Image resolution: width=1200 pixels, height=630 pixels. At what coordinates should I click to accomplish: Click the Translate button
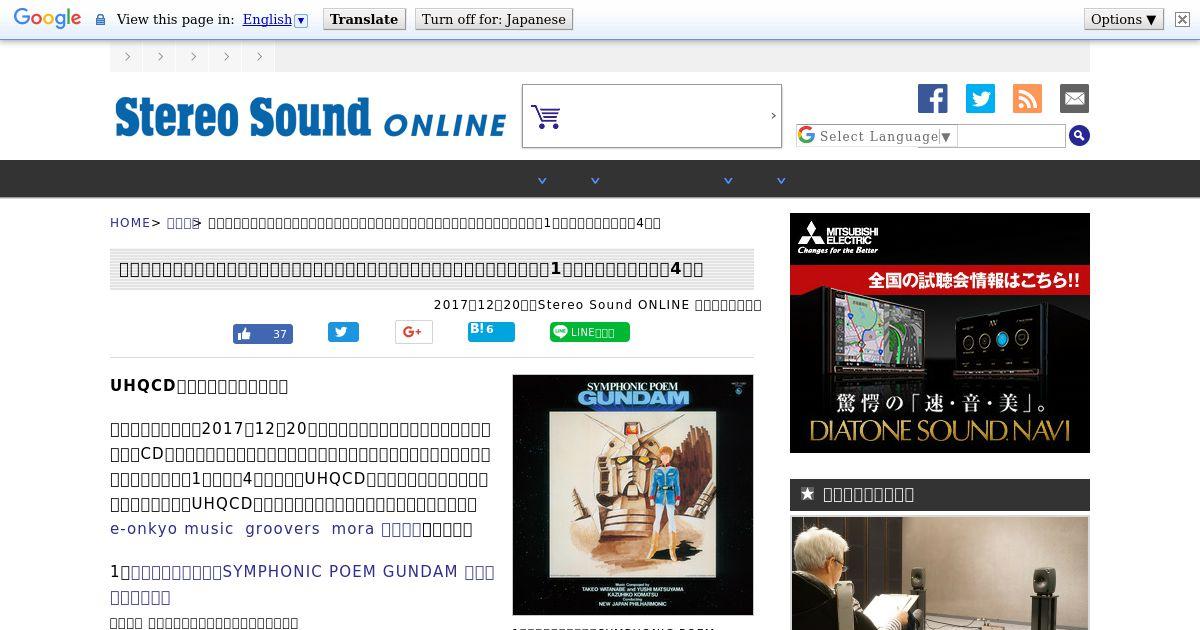[364, 19]
